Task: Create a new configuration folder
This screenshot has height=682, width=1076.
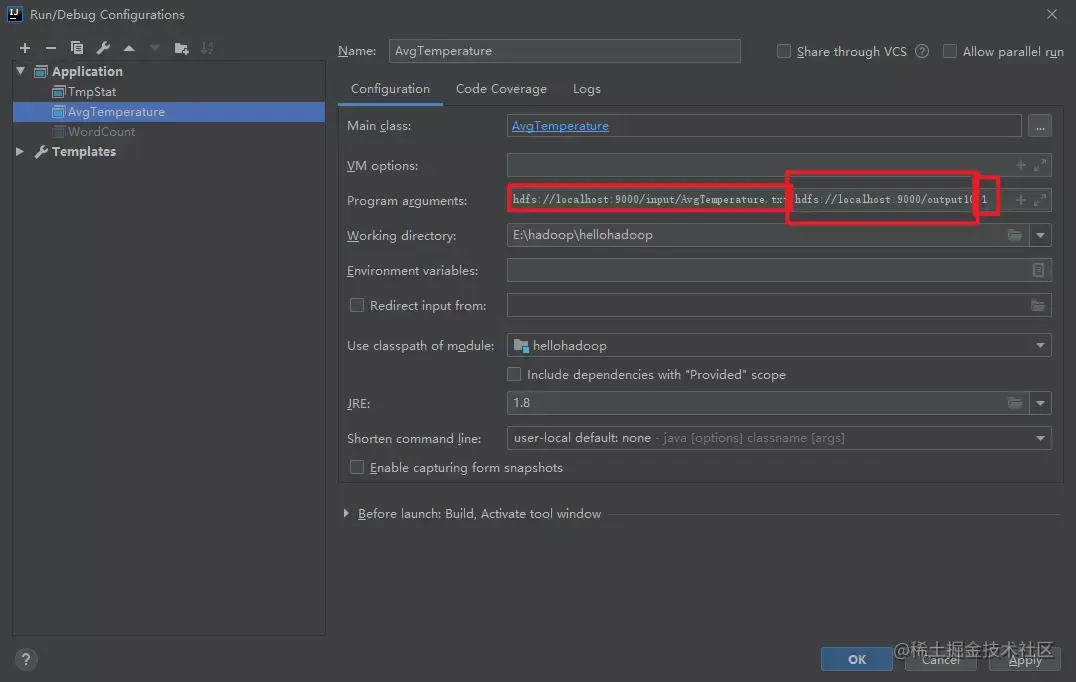Action: coord(181,48)
